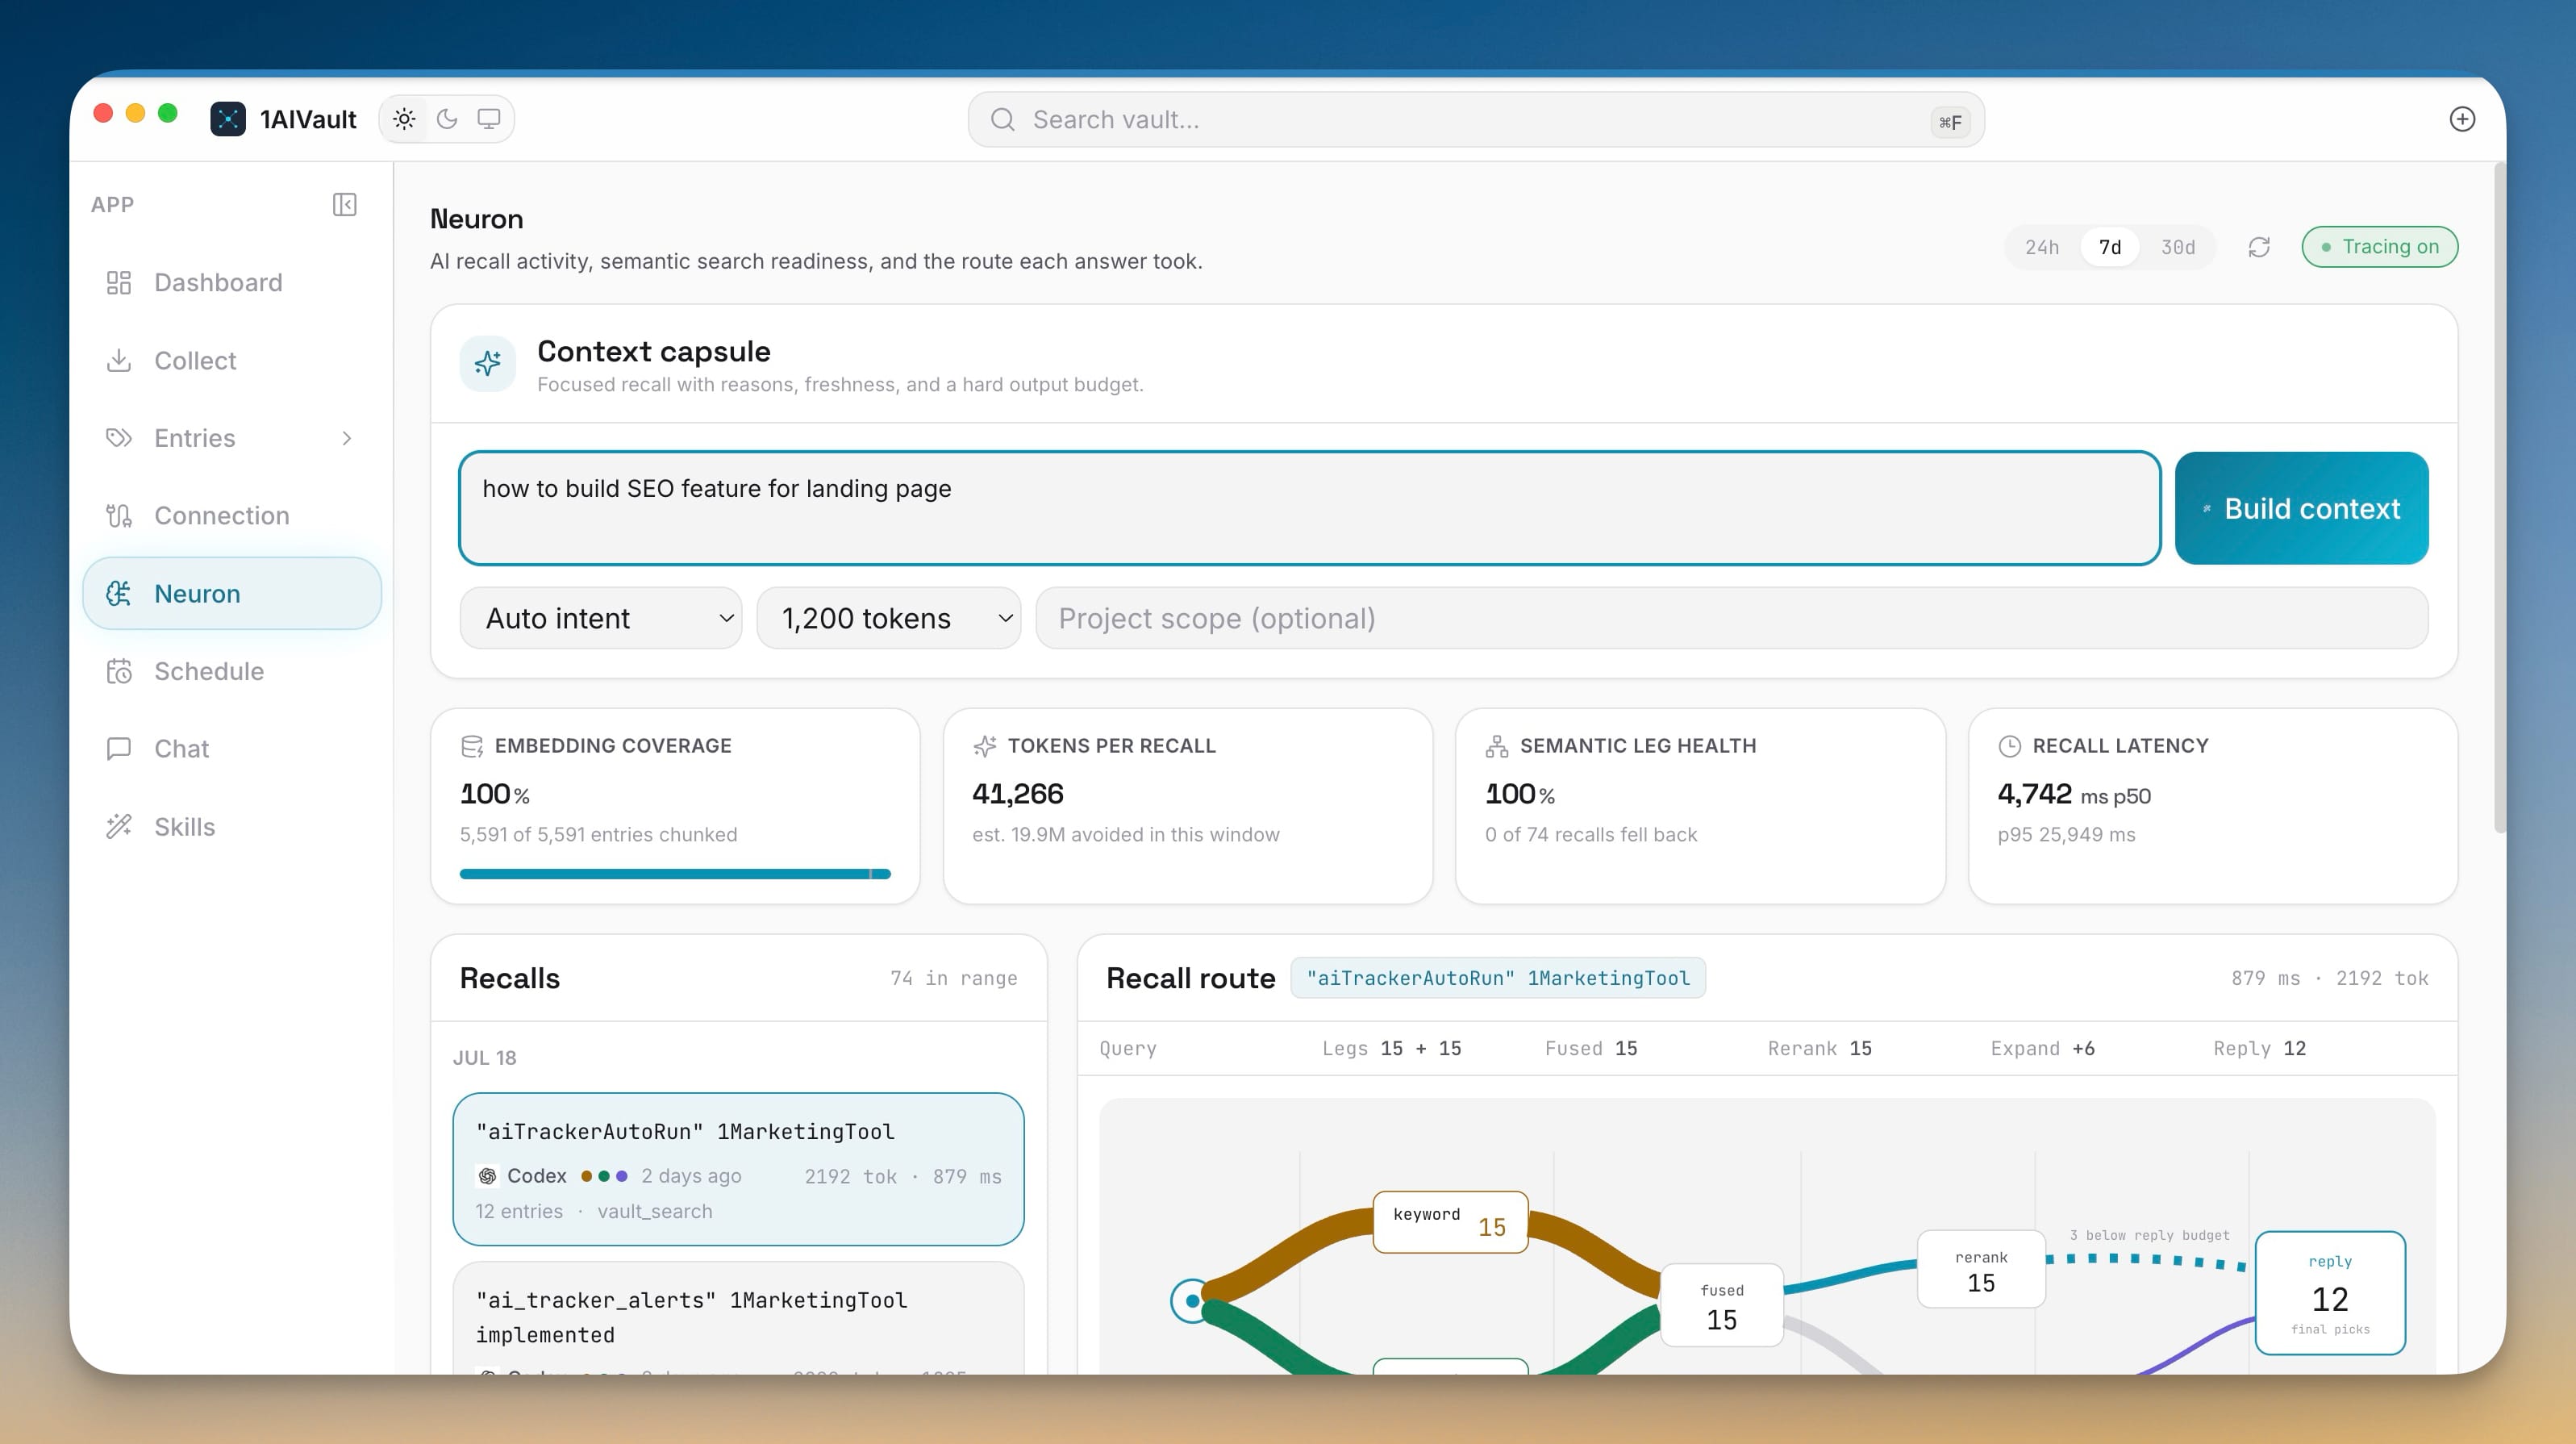Click the fused 15 route node
The height and width of the screenshot is (1444, 2576).
point(1722,1305)
